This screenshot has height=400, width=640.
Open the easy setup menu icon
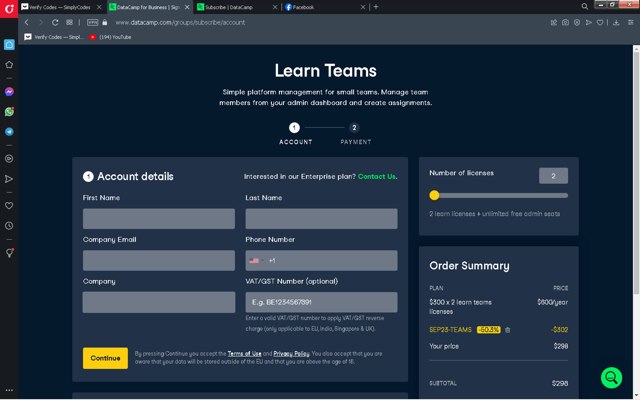tap(631, 22)
